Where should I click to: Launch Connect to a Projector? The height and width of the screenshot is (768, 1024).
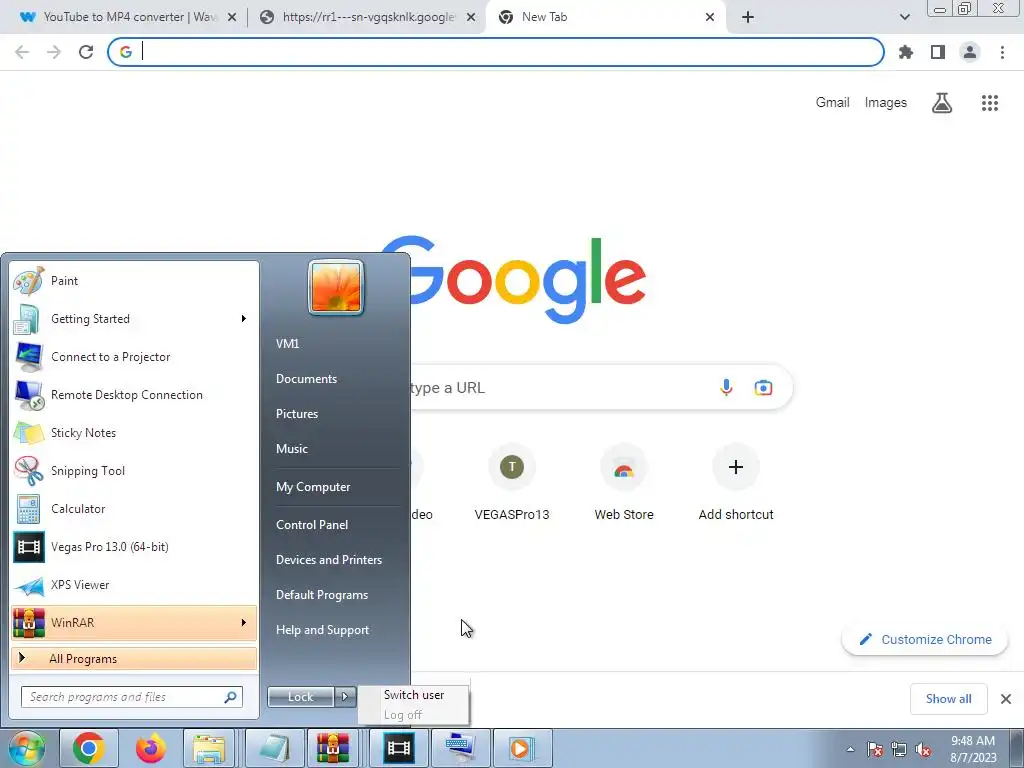(134, 357)
